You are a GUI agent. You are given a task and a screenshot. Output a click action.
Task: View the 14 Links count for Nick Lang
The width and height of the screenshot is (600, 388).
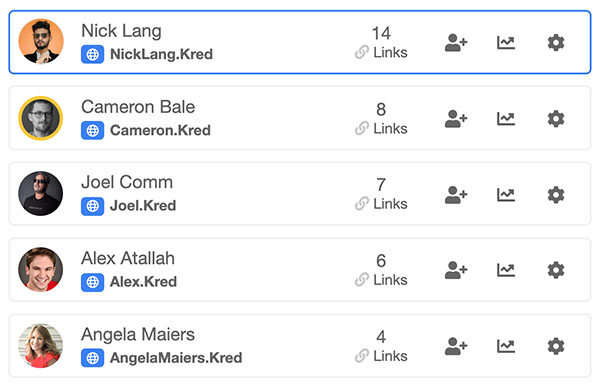coord(381,42)
